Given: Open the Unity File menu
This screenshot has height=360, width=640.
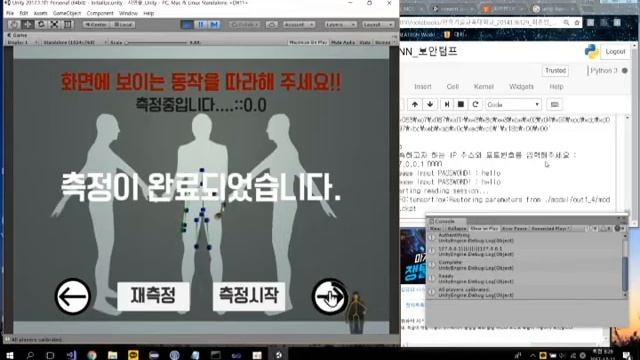Looking at the screenshot, I should tap(10, 13).
